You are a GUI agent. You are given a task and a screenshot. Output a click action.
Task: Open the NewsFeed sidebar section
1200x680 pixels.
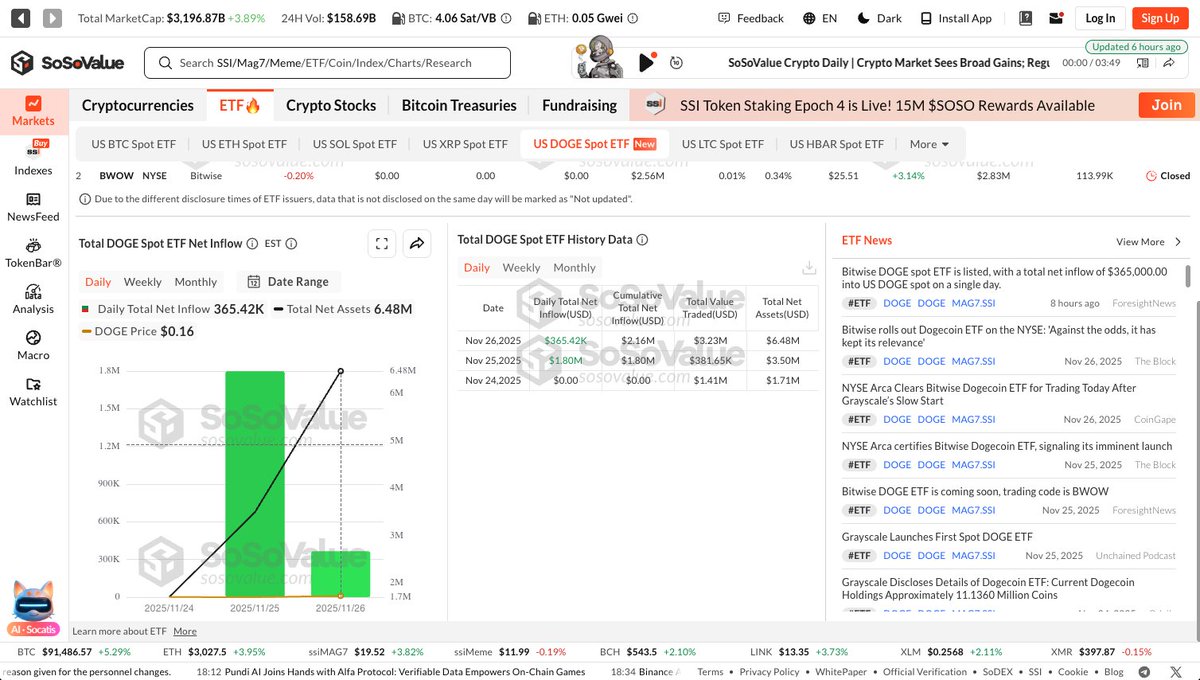pos(33,208)
